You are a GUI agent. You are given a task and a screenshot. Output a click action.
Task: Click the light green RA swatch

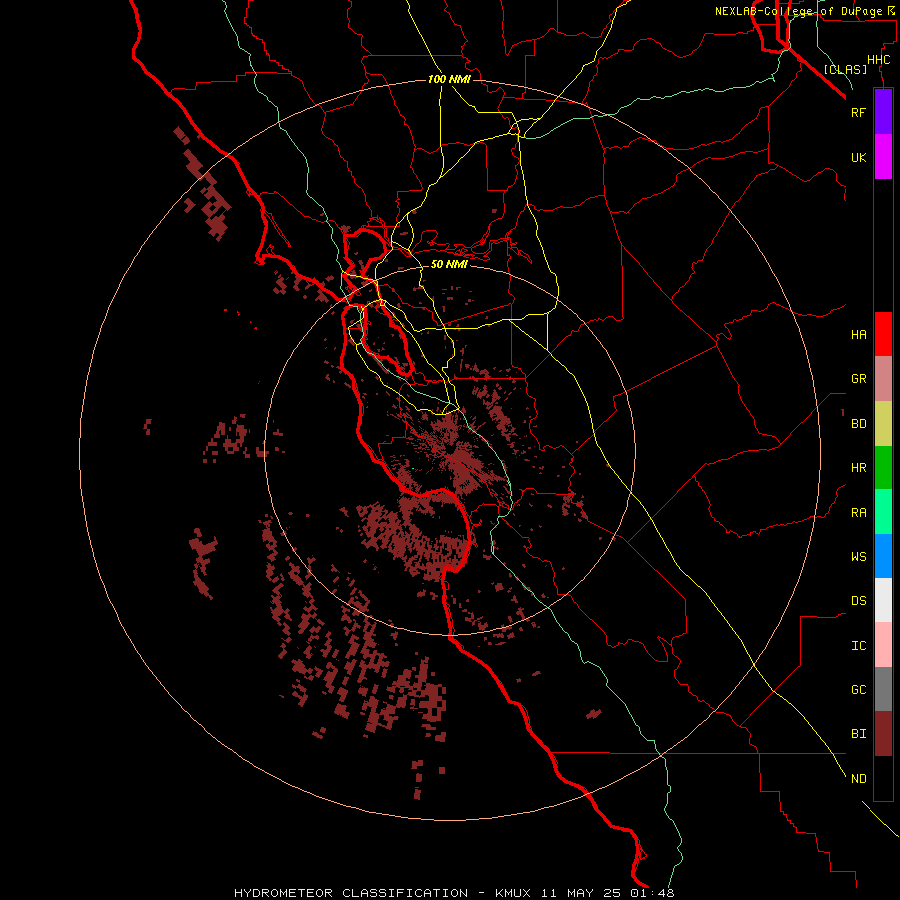[883, 512]
